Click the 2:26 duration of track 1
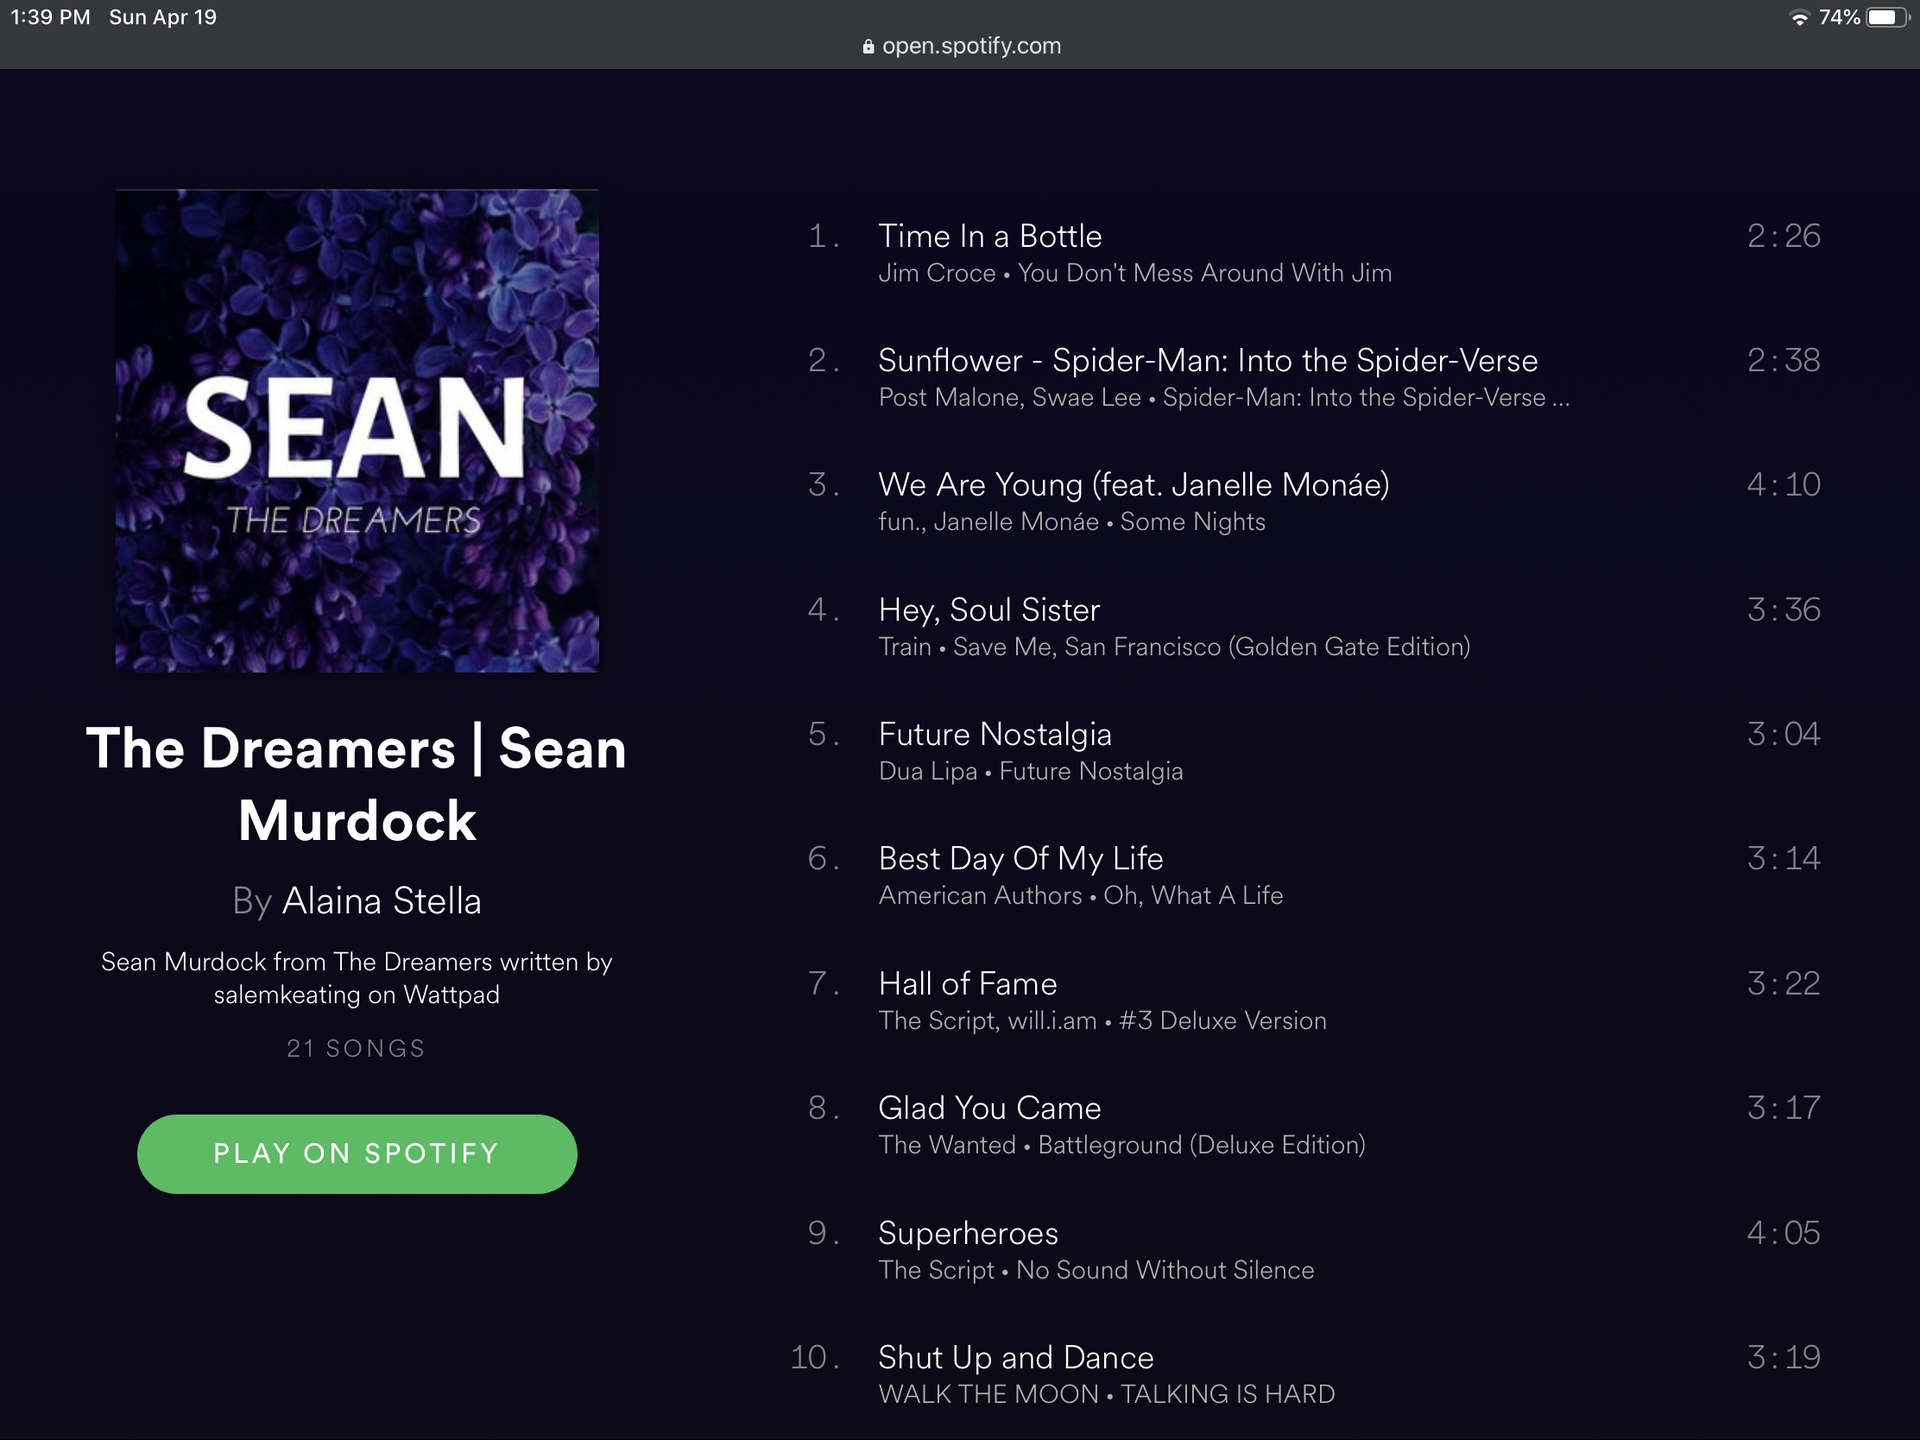This screenshot has height=1440, width=1920. click(1783, 236)
